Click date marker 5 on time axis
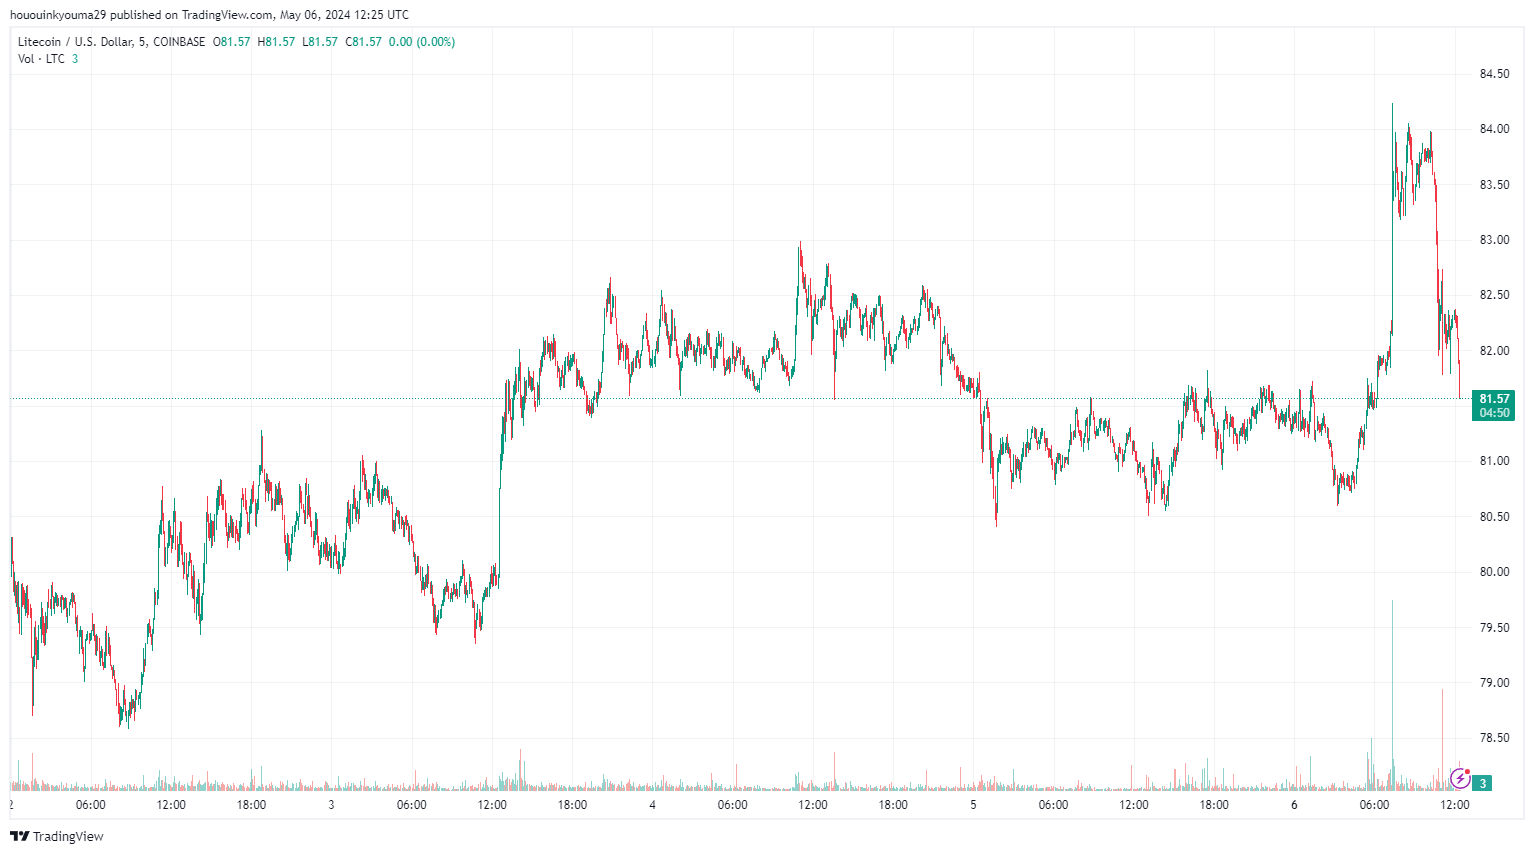The height and width of the screenshot is (854, 1534). tap(973, 805)
